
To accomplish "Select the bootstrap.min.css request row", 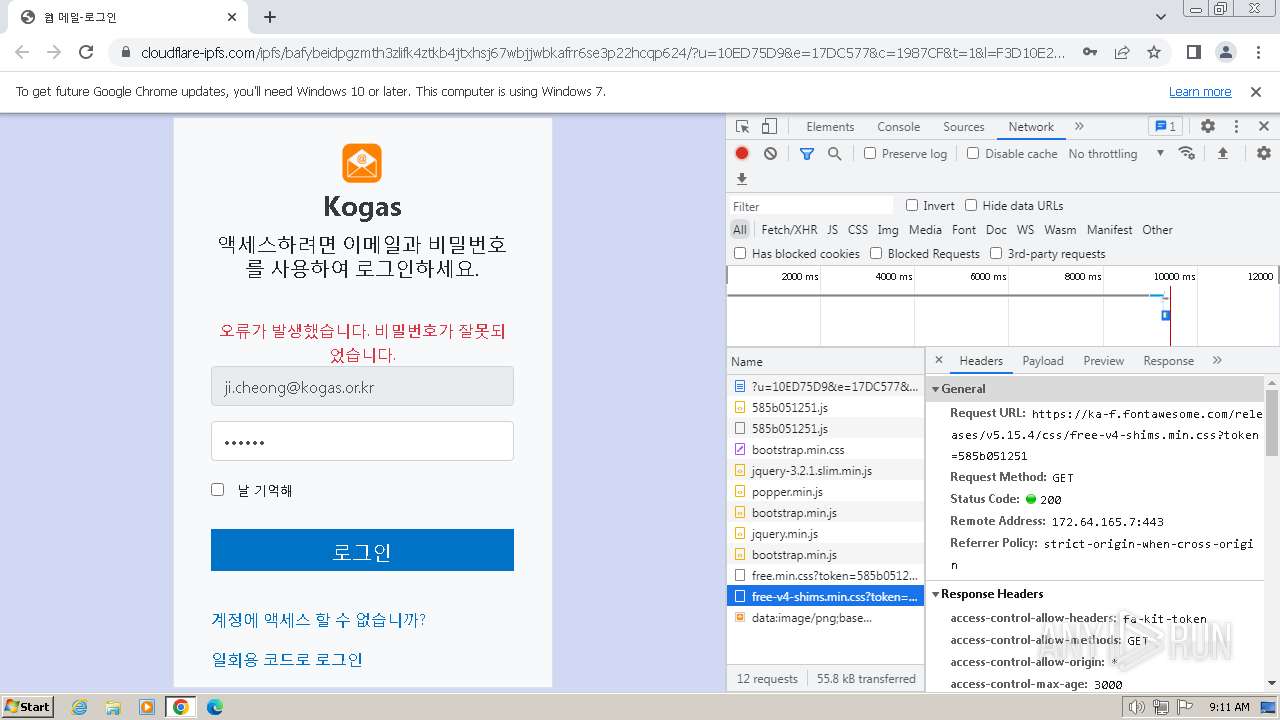I will (826, 450).
